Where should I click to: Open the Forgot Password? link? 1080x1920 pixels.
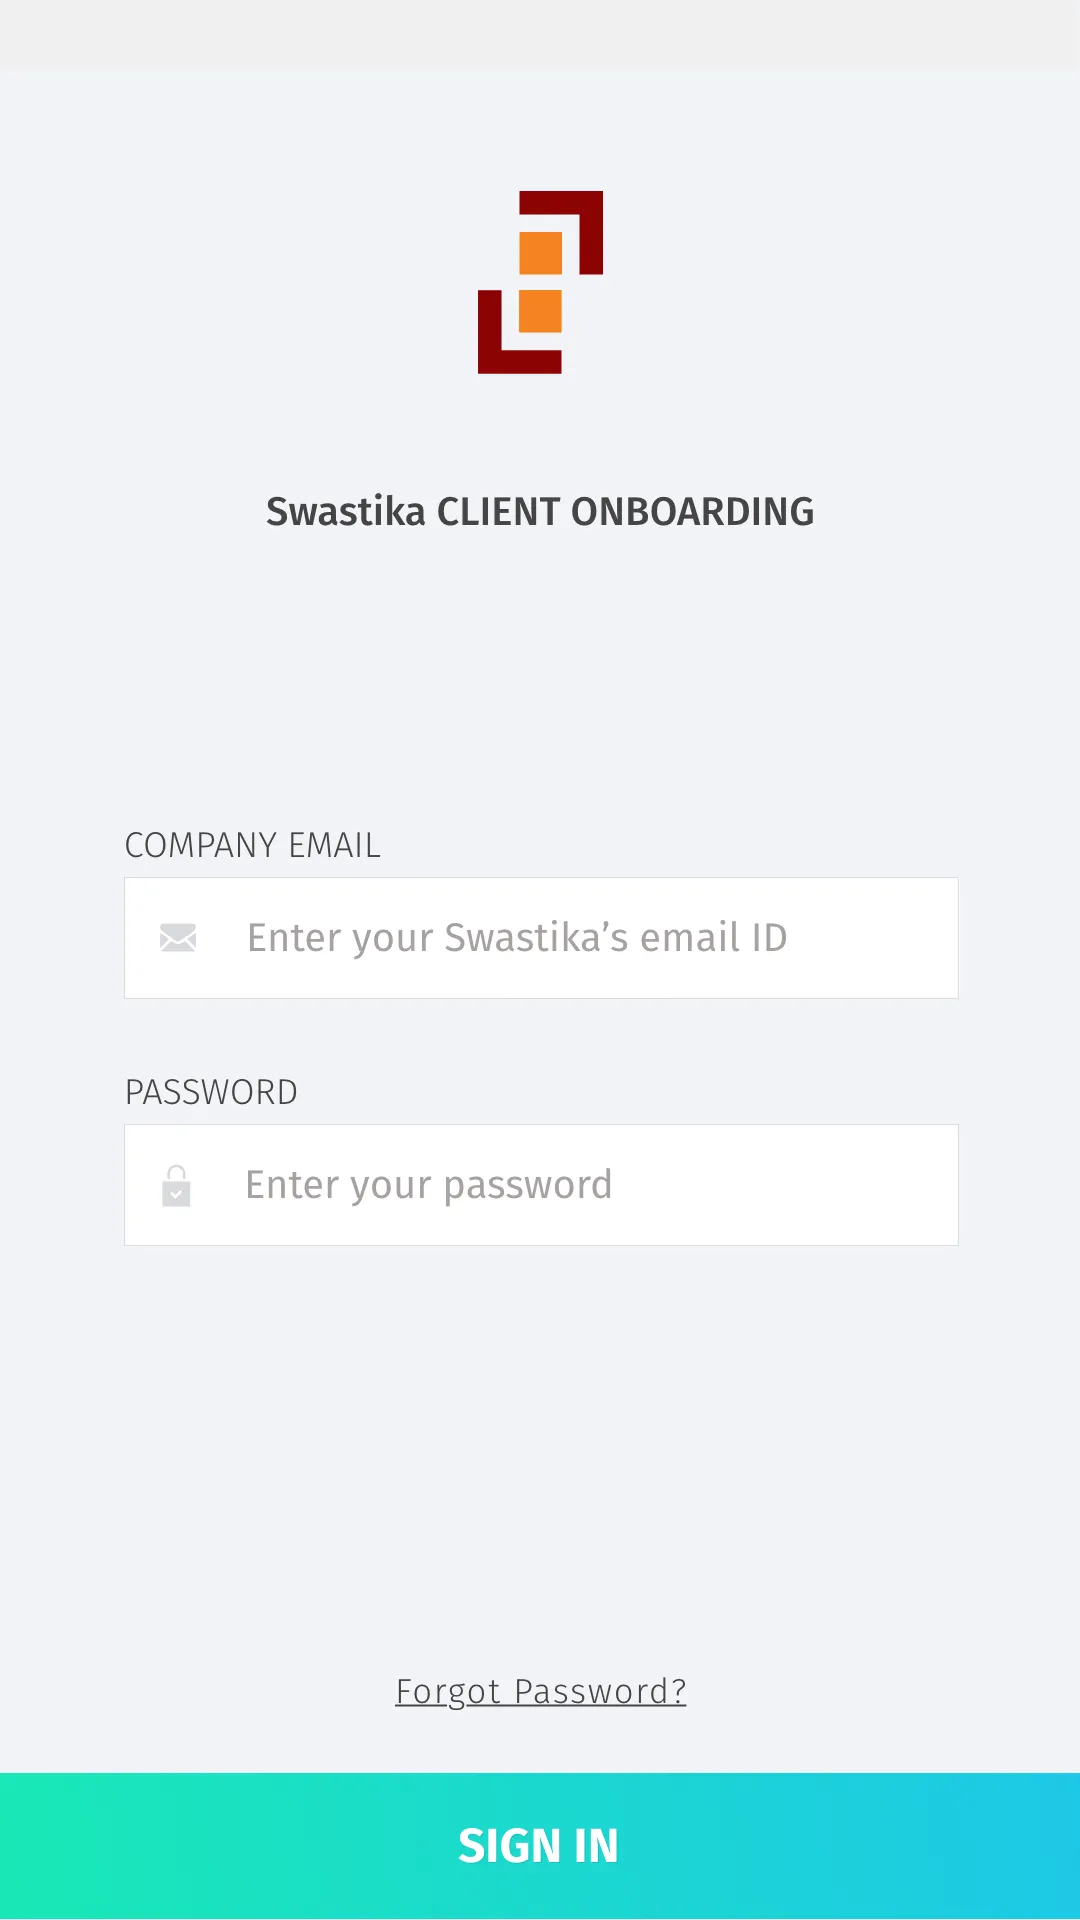(541, 1691)
